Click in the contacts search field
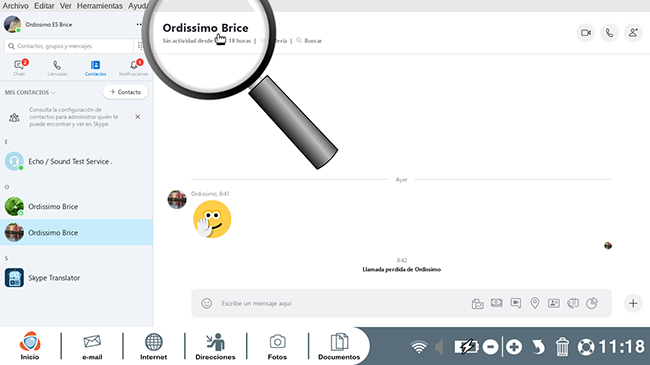This screenshot has height=365, width=650. 68,46
